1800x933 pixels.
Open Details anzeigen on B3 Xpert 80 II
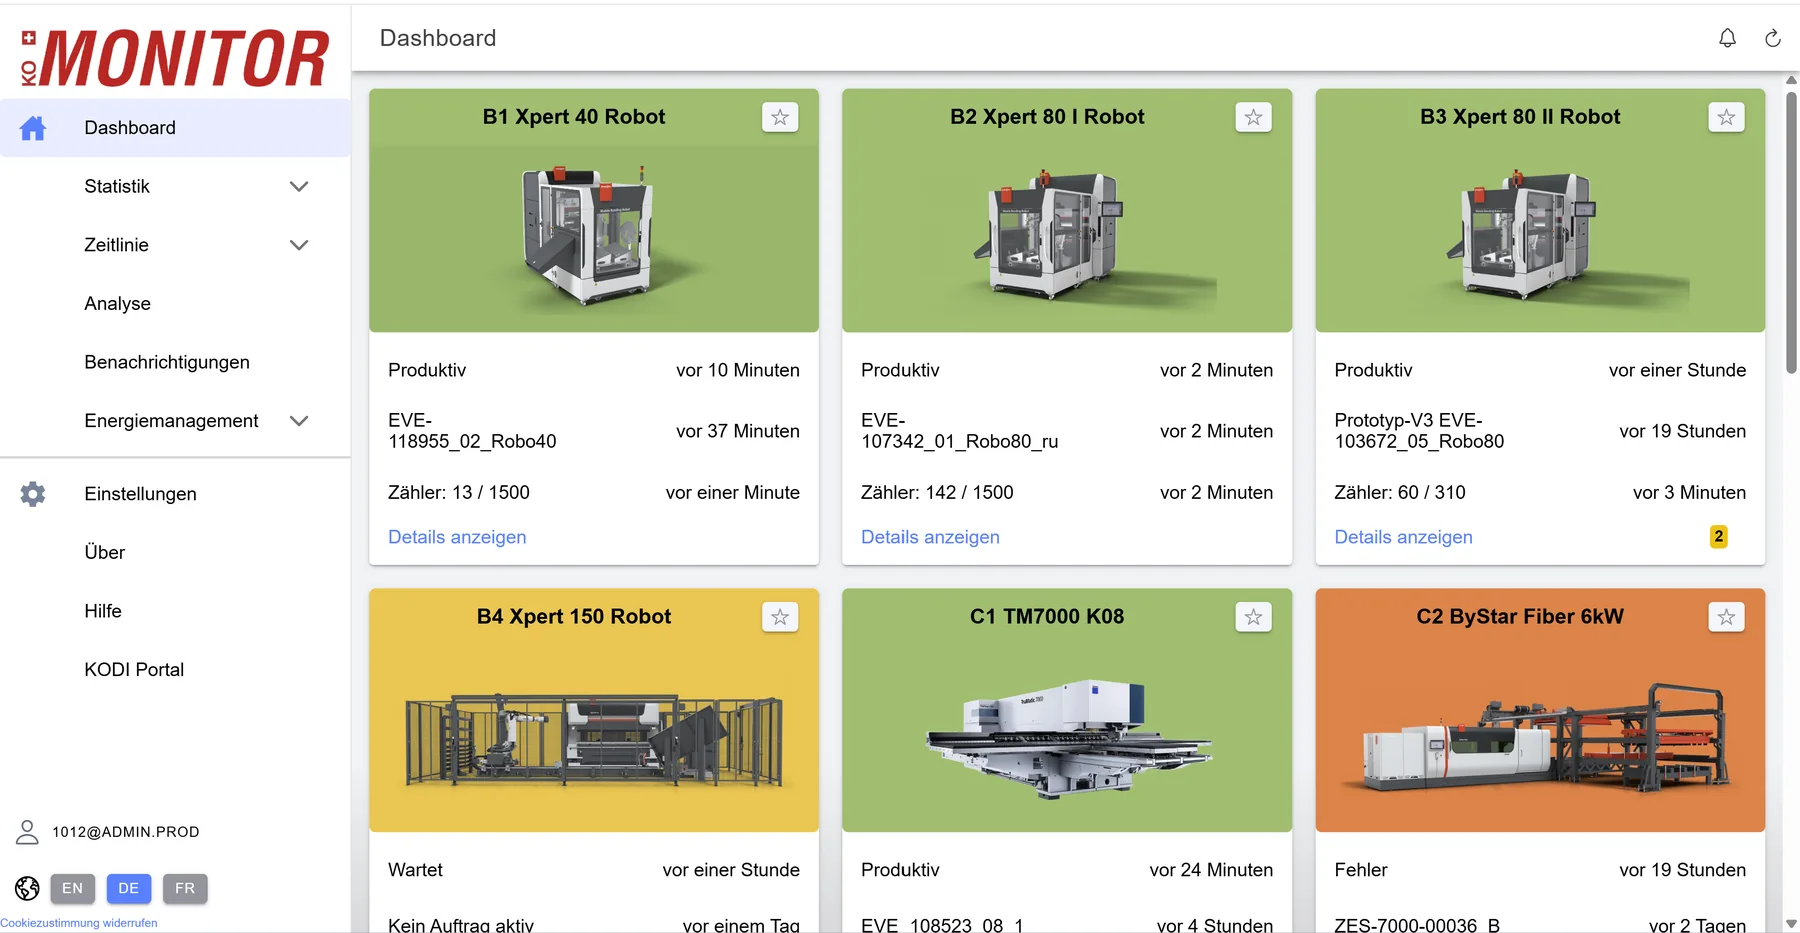[x=1403, y=537]
